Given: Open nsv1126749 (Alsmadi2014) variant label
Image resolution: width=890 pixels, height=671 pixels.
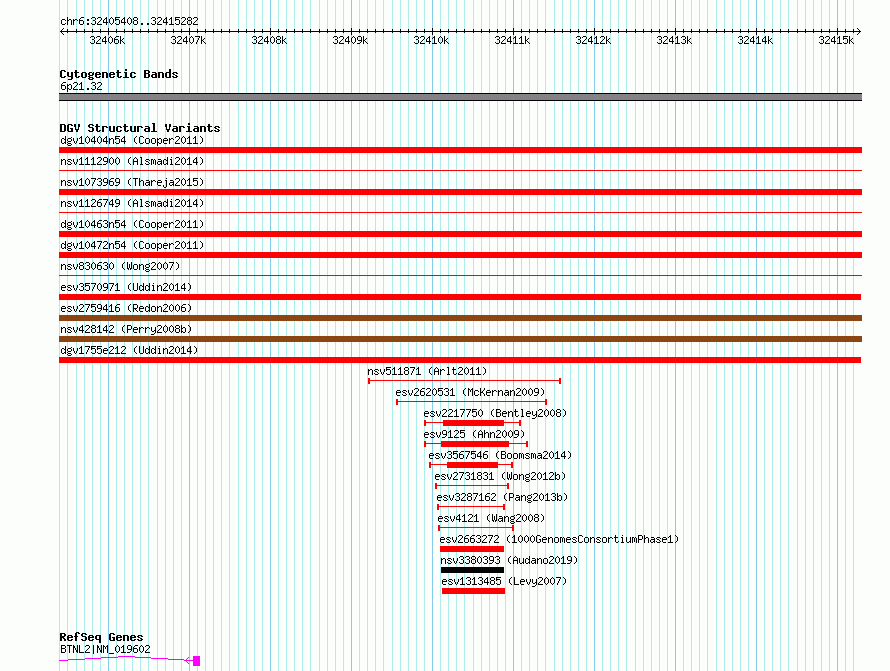Looking at the screenshot, I should tap(132, 203).
